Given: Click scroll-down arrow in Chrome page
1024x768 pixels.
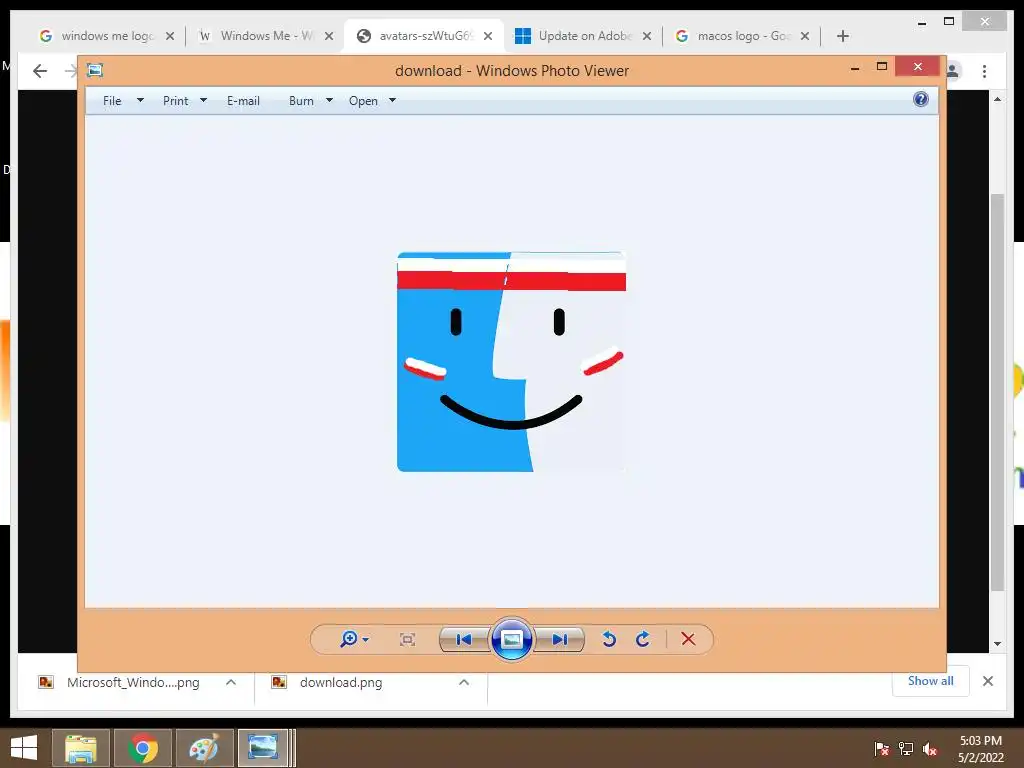Looking at the screenshot, I should 997,644.
